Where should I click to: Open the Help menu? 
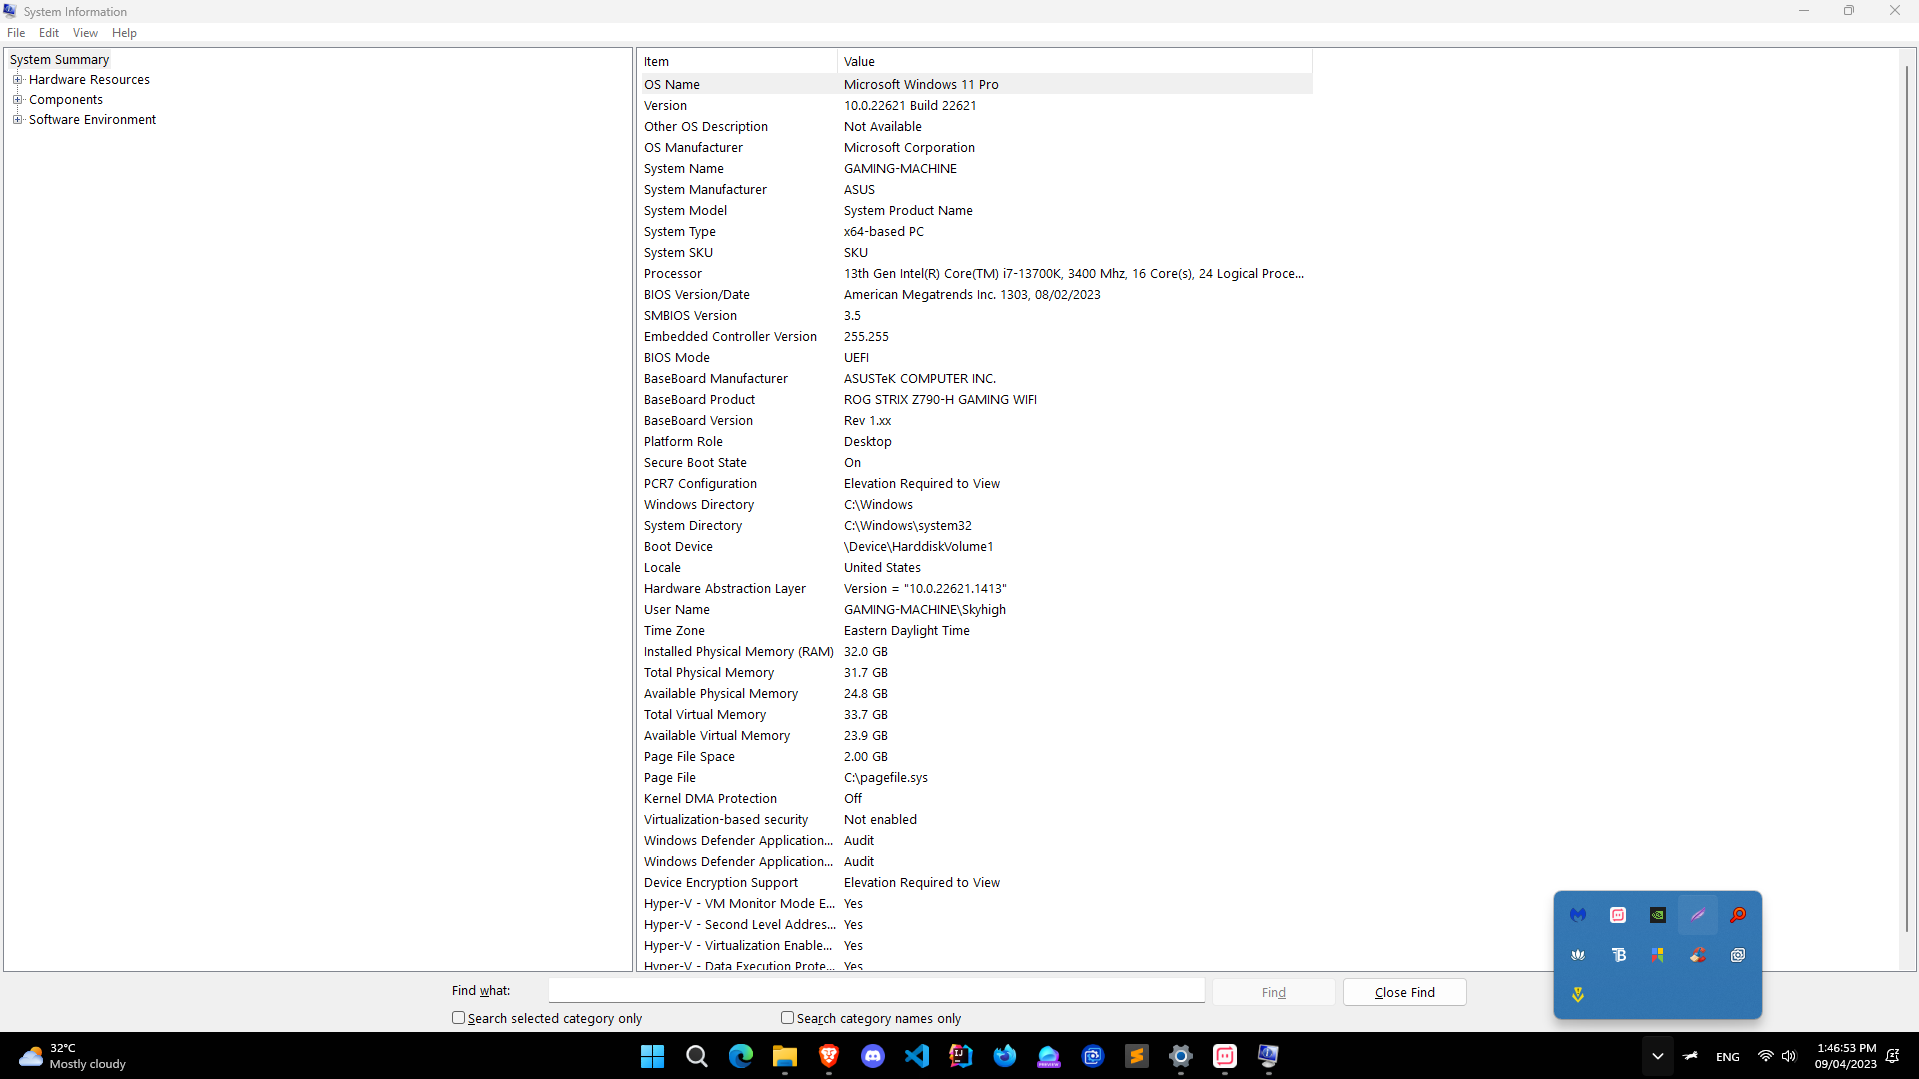(x=124, y=33)
